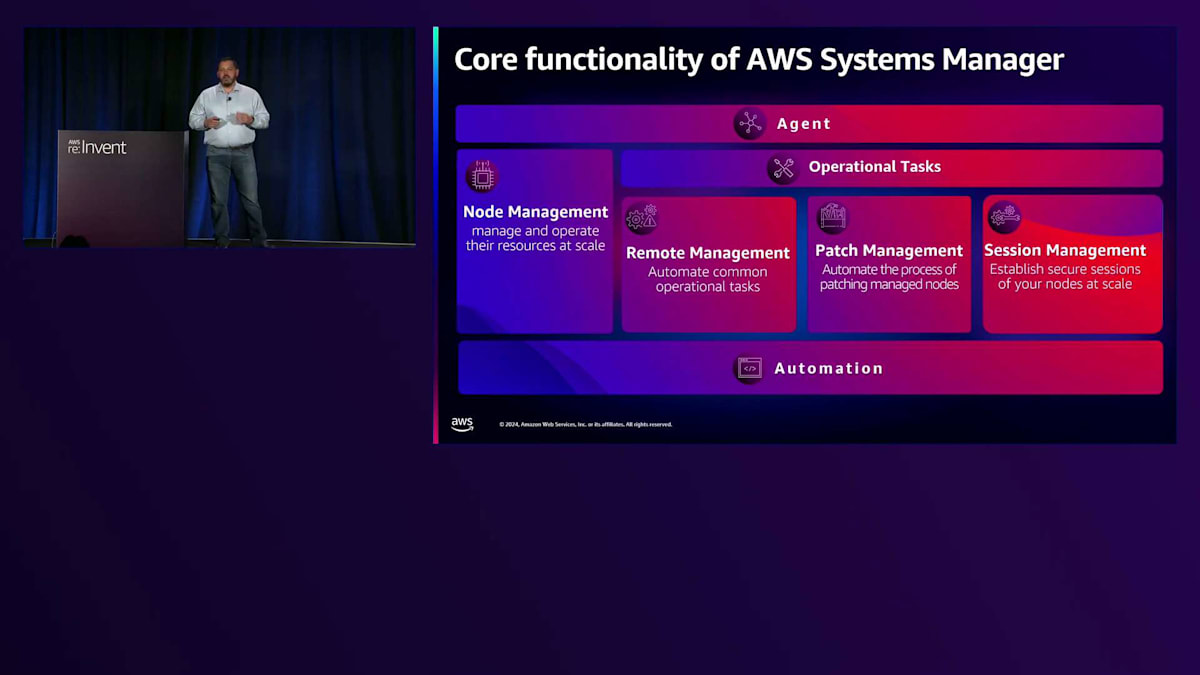The width and height of the screenshot is (1200, 675).
Task: Click the Agent network icon
Action: coord(749,124)
